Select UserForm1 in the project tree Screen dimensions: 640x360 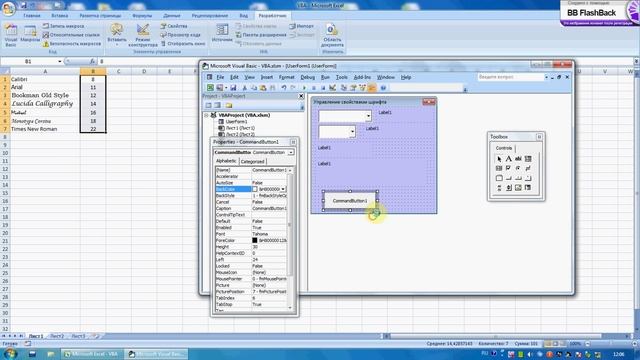point(236,122)
